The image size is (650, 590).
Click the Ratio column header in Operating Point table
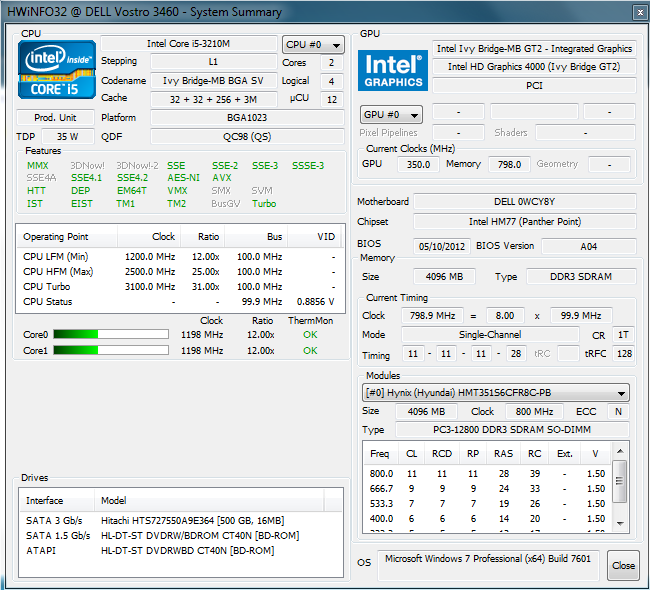pos(203,237)
